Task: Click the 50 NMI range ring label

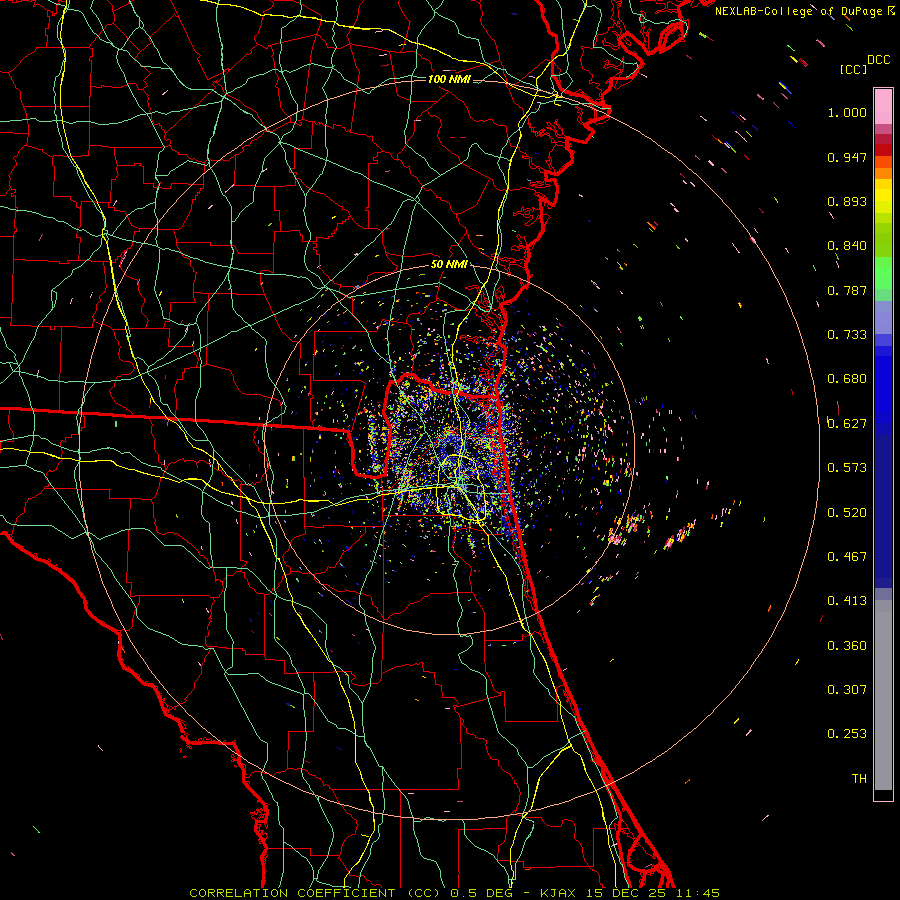Action: point(449,264)
